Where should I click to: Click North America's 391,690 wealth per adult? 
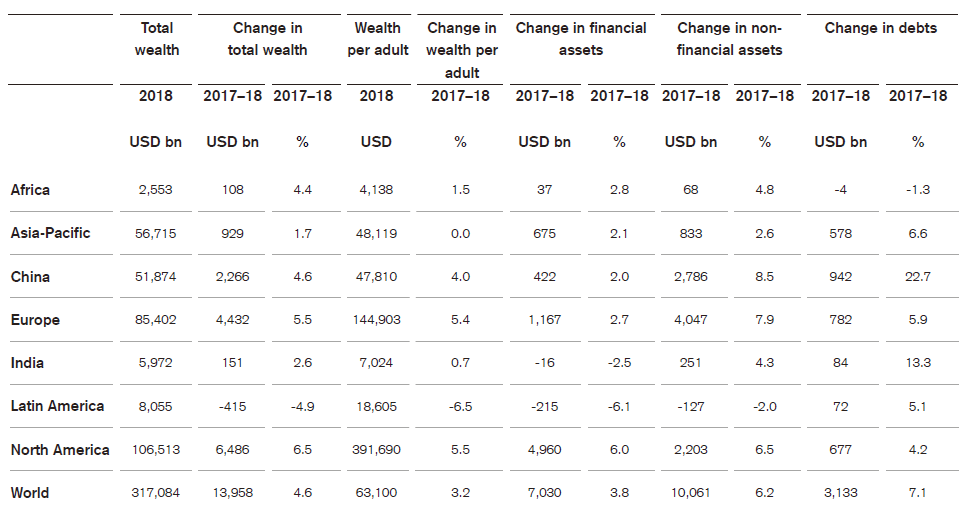(x=376, y=450)
